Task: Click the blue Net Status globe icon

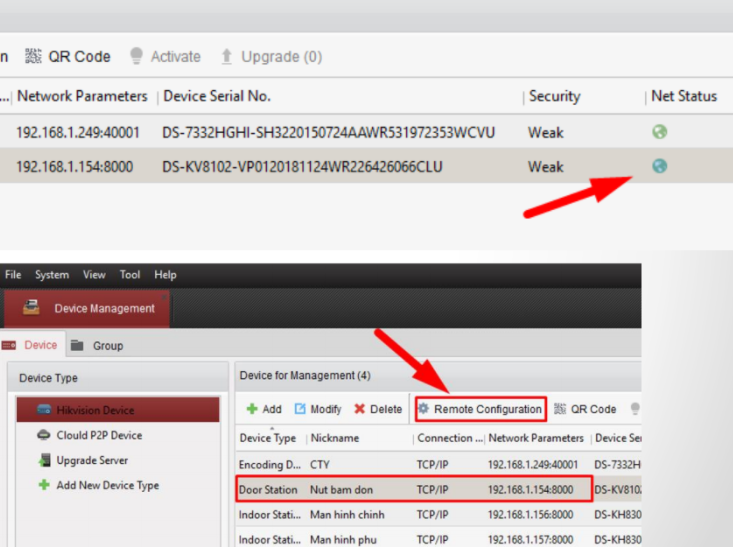Action: [659, 167]
